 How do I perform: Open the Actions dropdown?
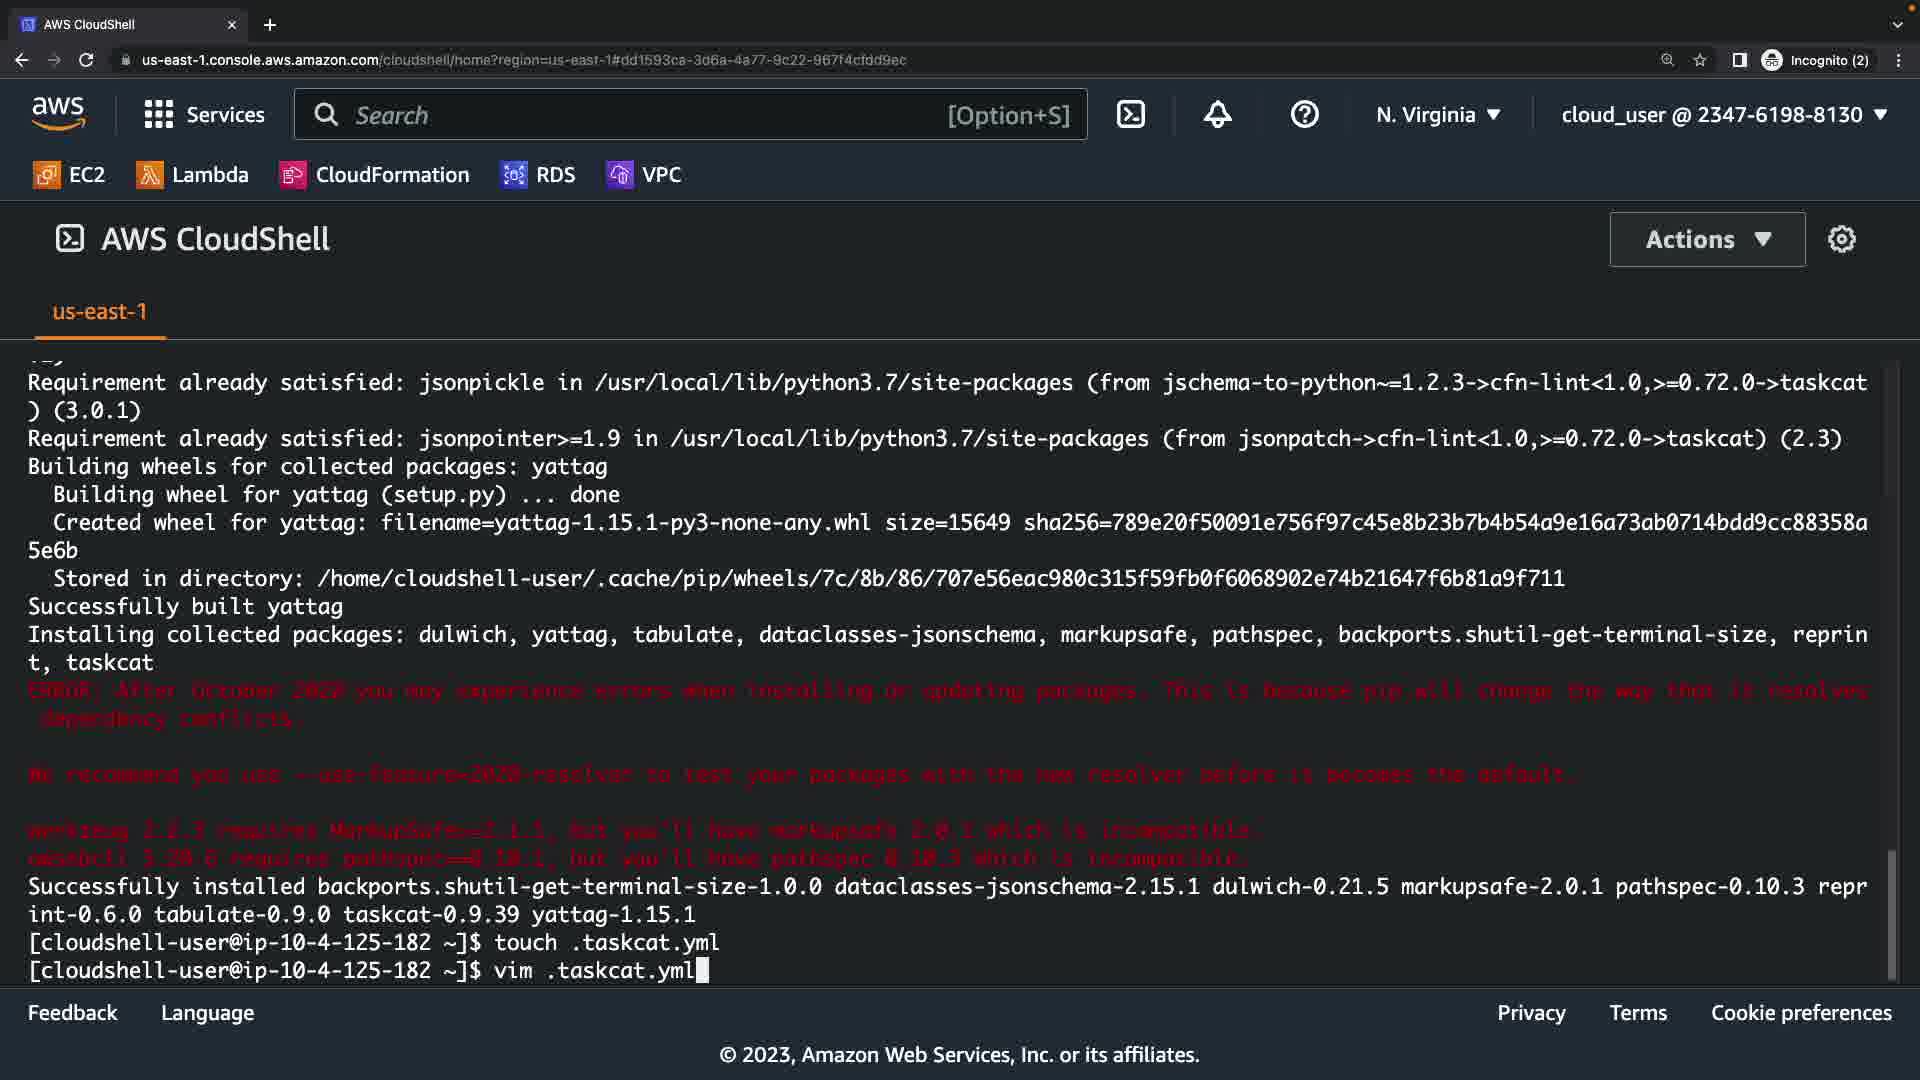pyautogui.click(x=1707, y=239)
